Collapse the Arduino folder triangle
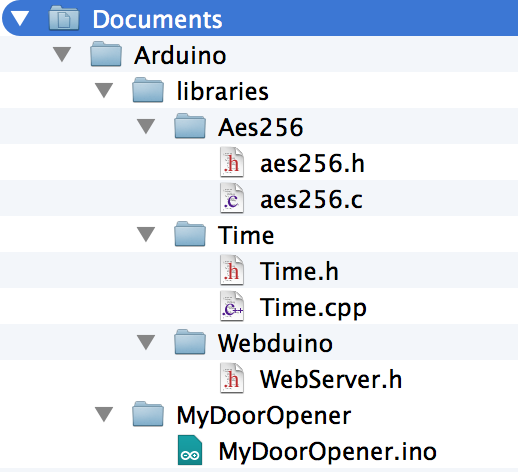This screenshot has height=472, width=518. tap(62, 54)
